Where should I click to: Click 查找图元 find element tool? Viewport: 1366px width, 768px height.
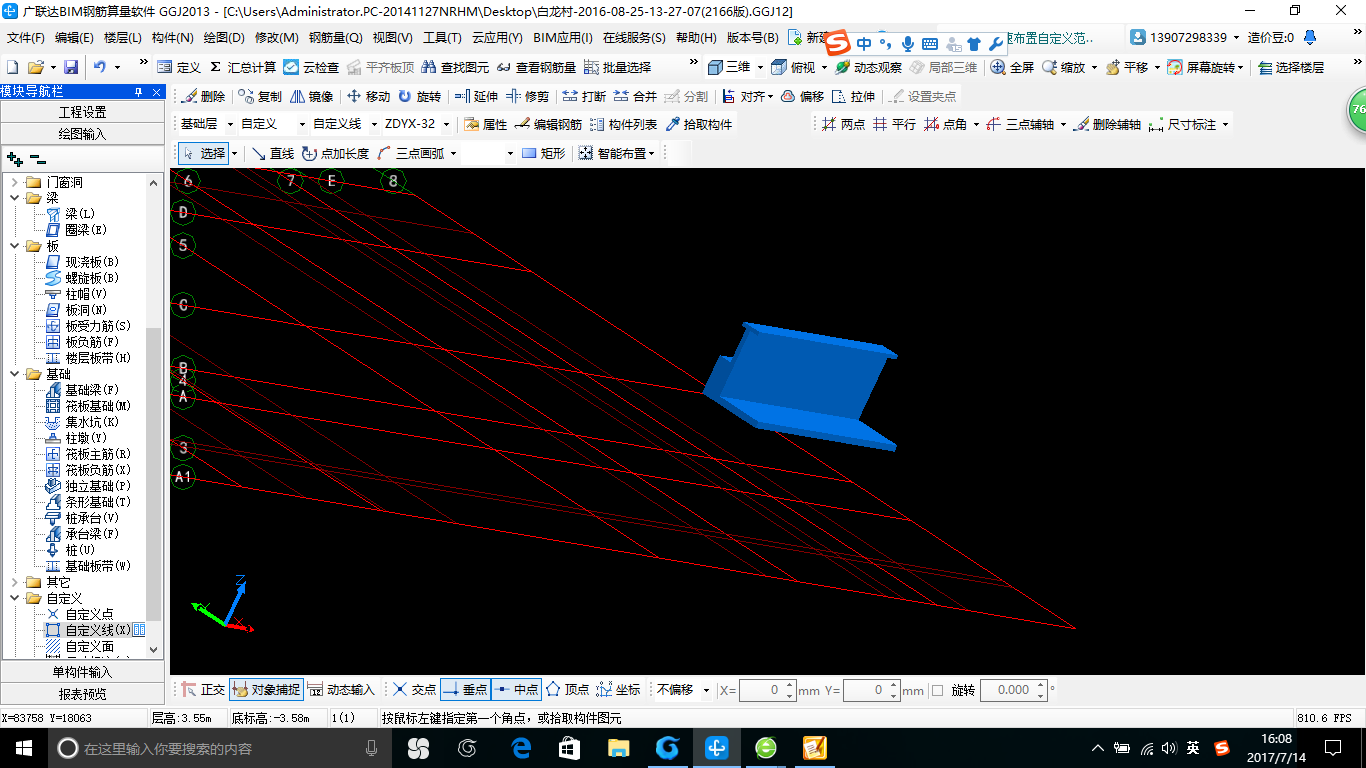coord(455,67)
